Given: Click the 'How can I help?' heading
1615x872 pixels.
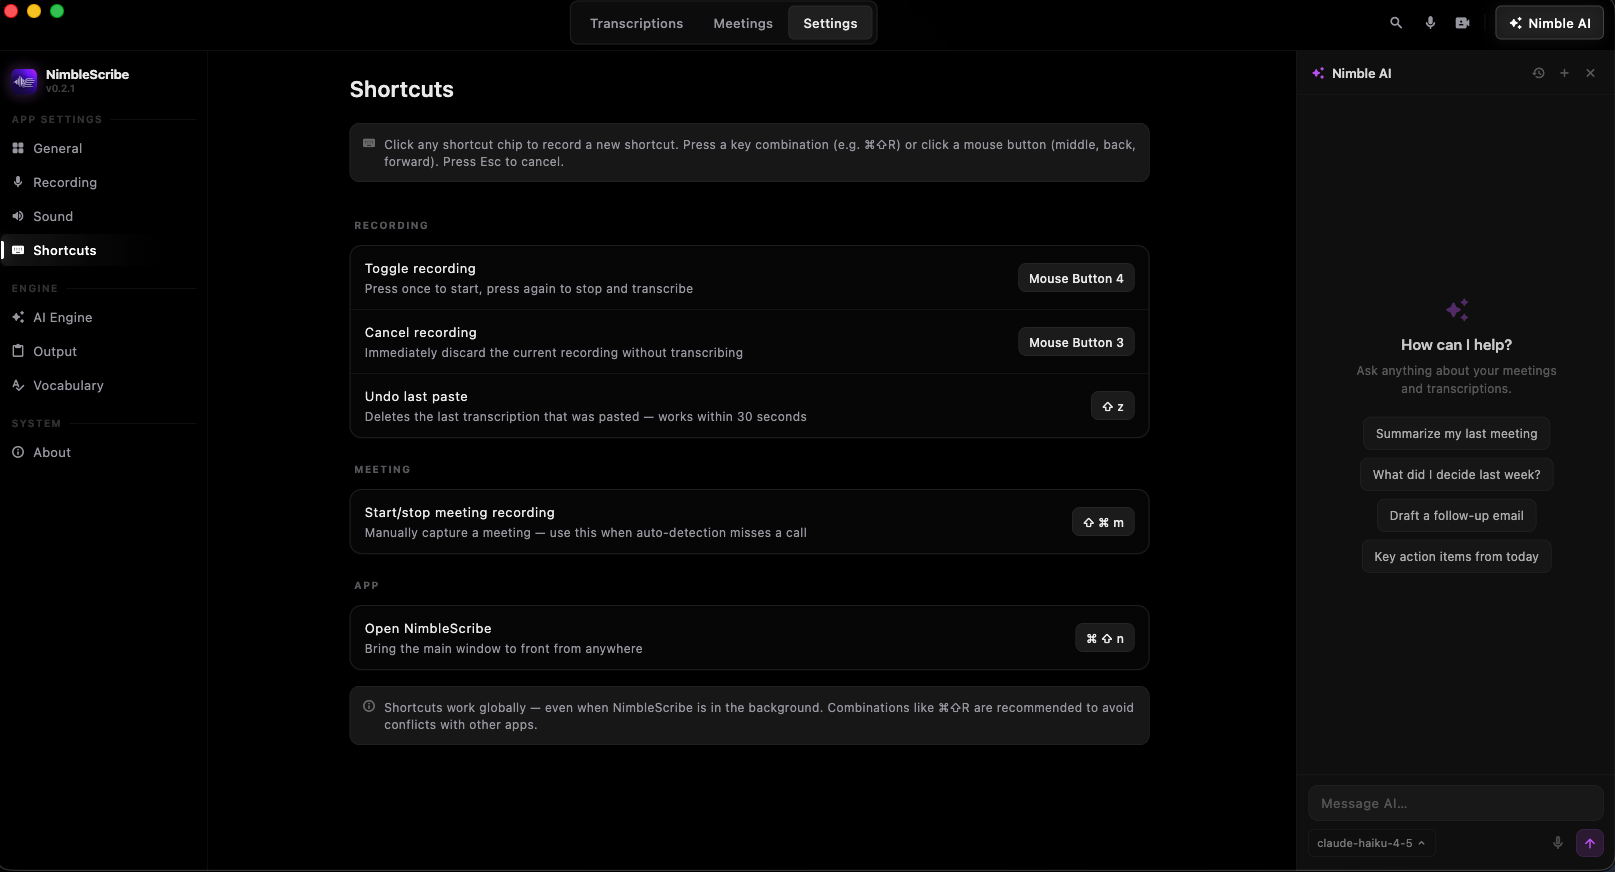Looking at the screenshot, I should tap(1456, 345).
